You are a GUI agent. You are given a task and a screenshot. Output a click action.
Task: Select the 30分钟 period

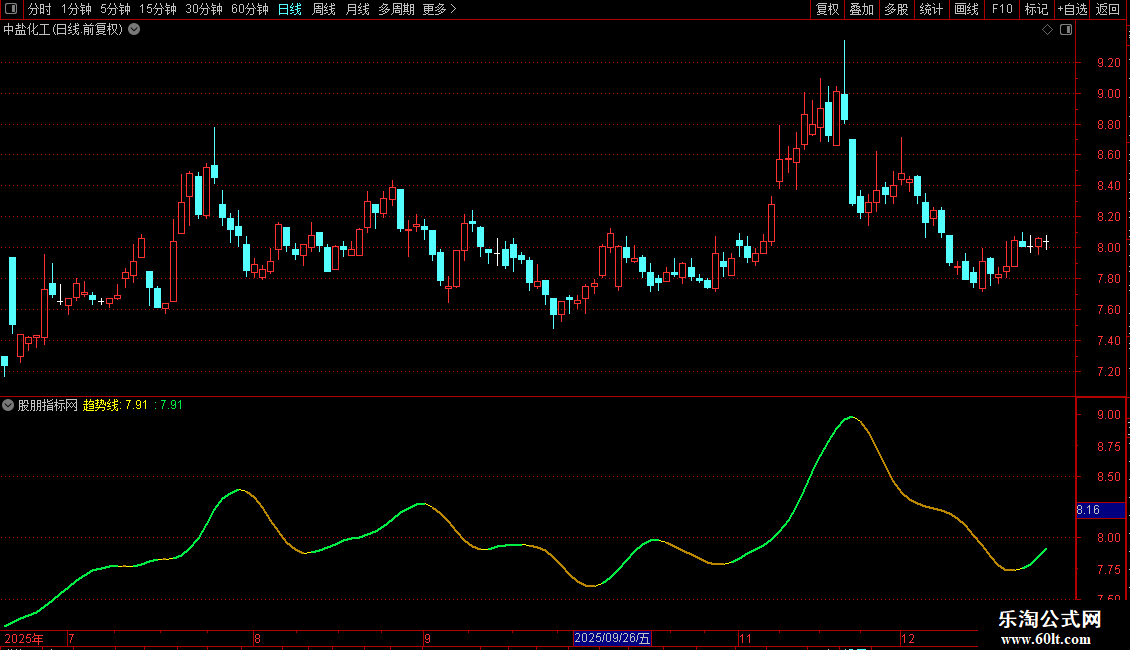click(204, 9)
